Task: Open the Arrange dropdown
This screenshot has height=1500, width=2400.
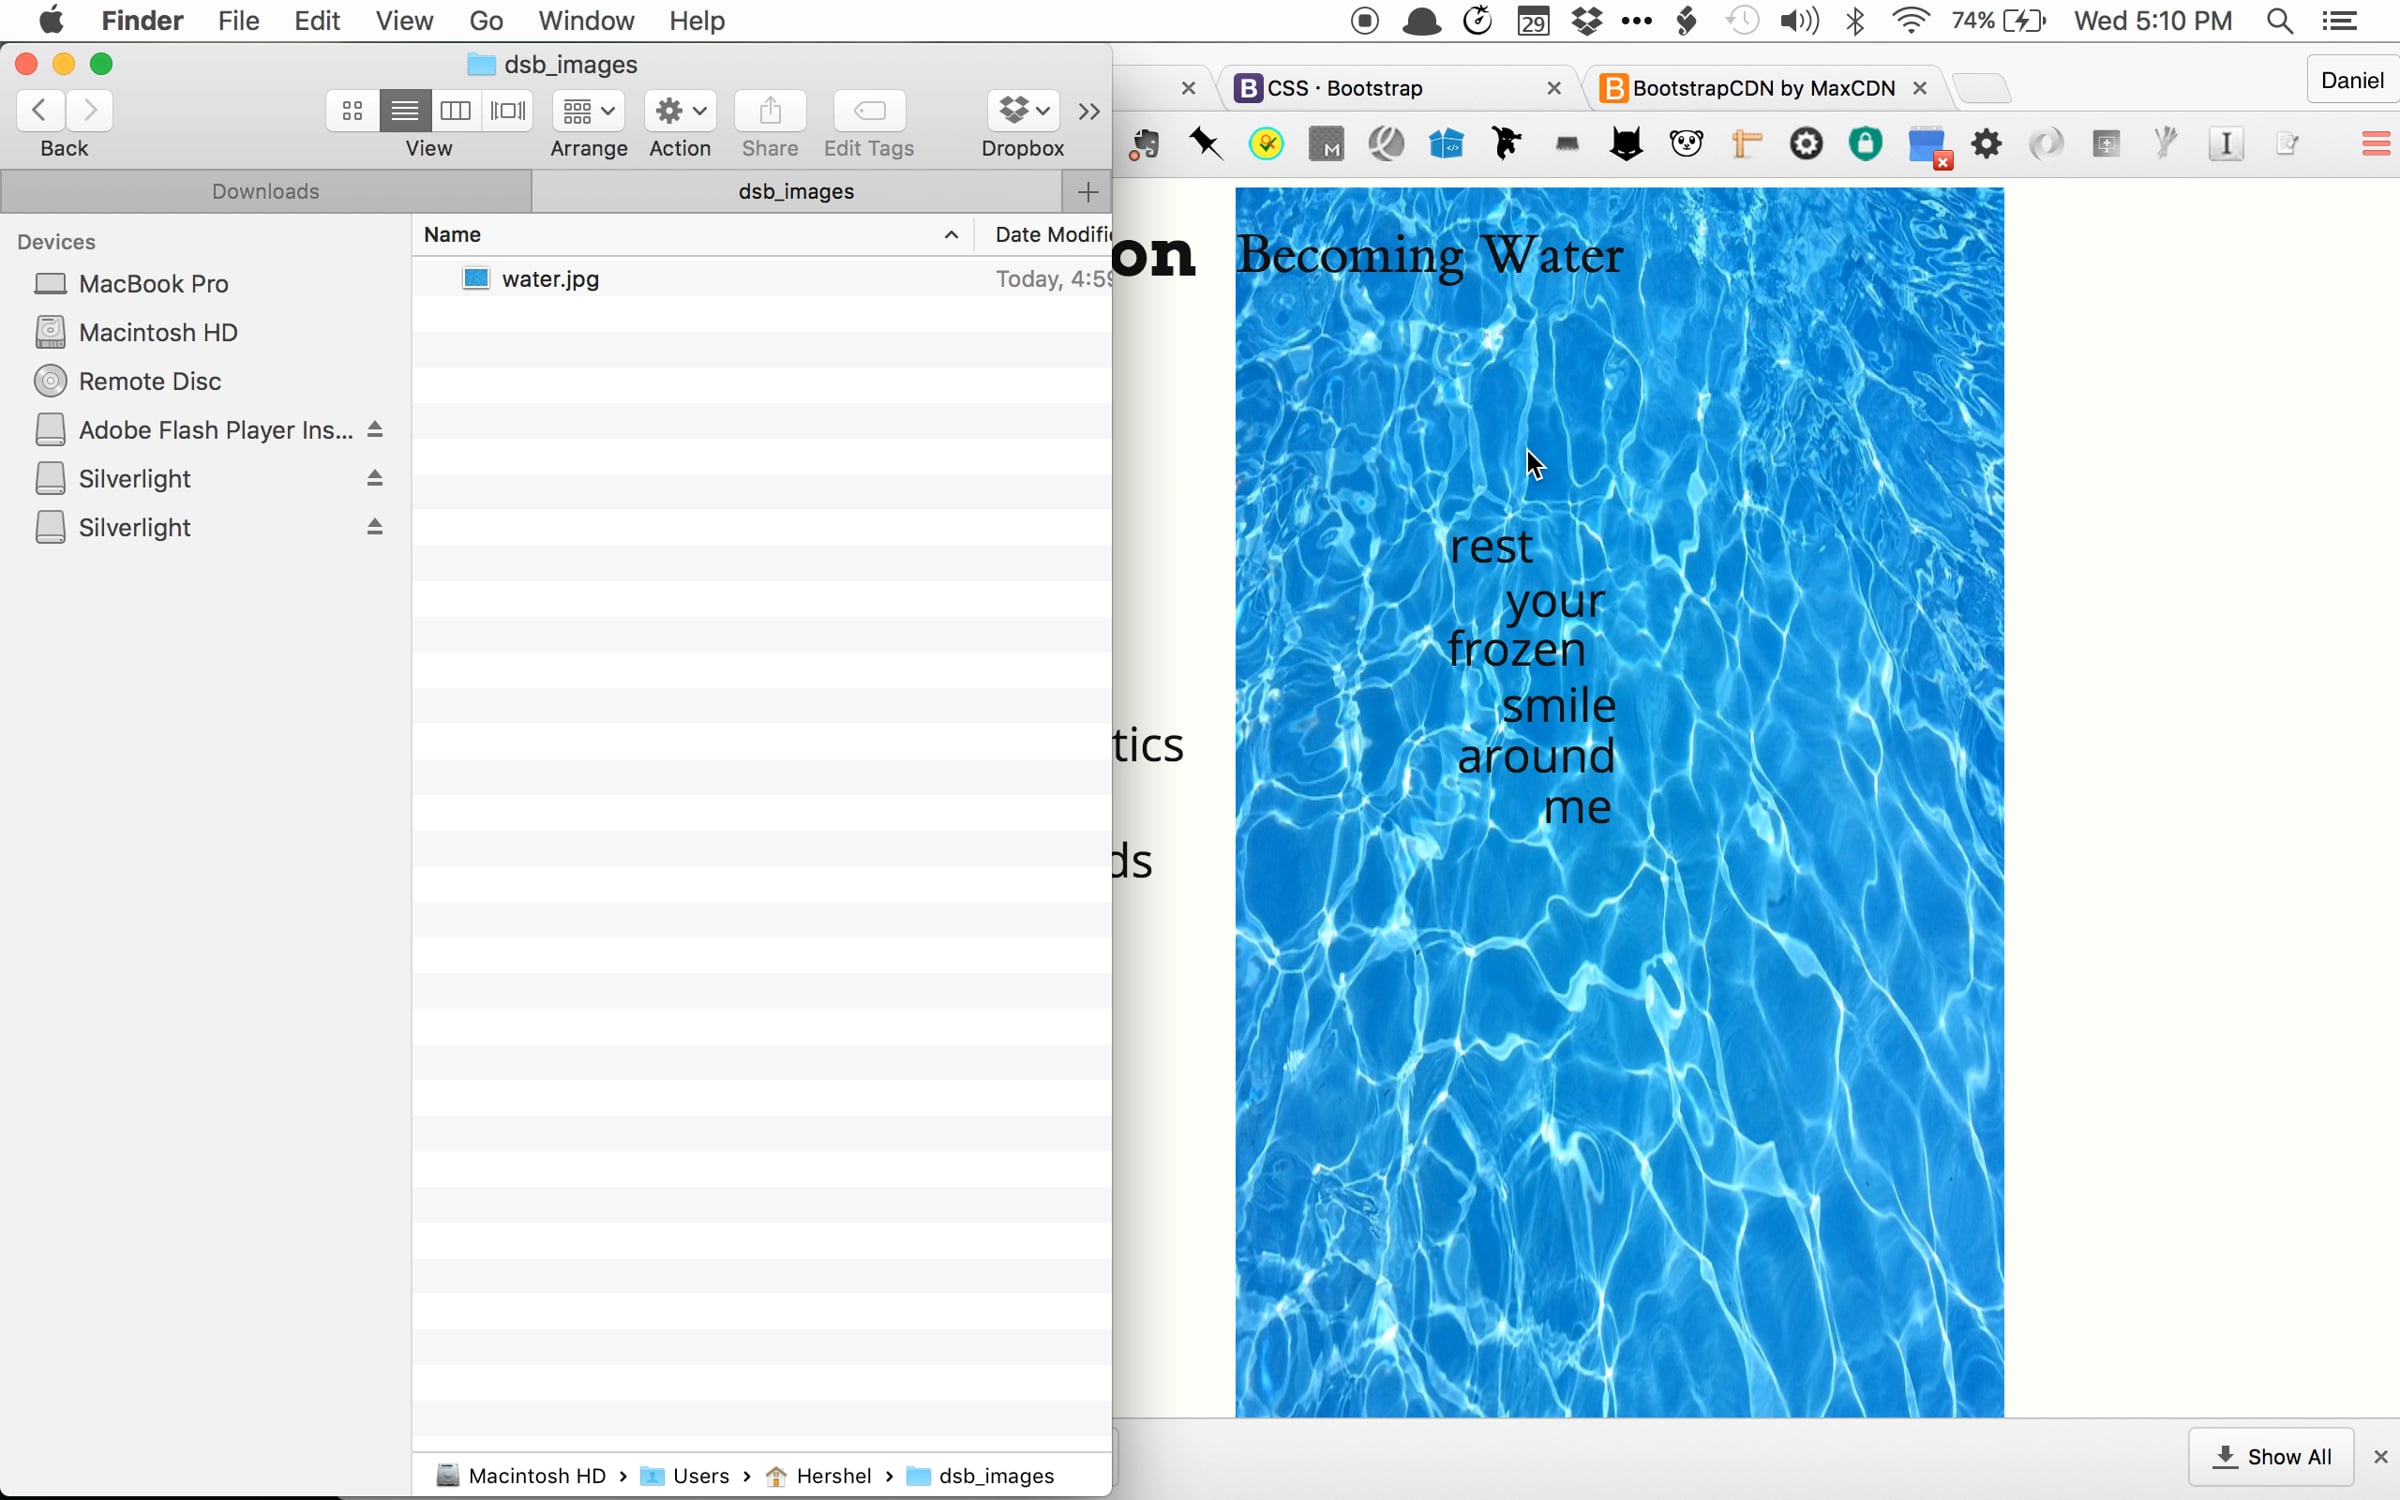Action: click(x=588, y=110)
